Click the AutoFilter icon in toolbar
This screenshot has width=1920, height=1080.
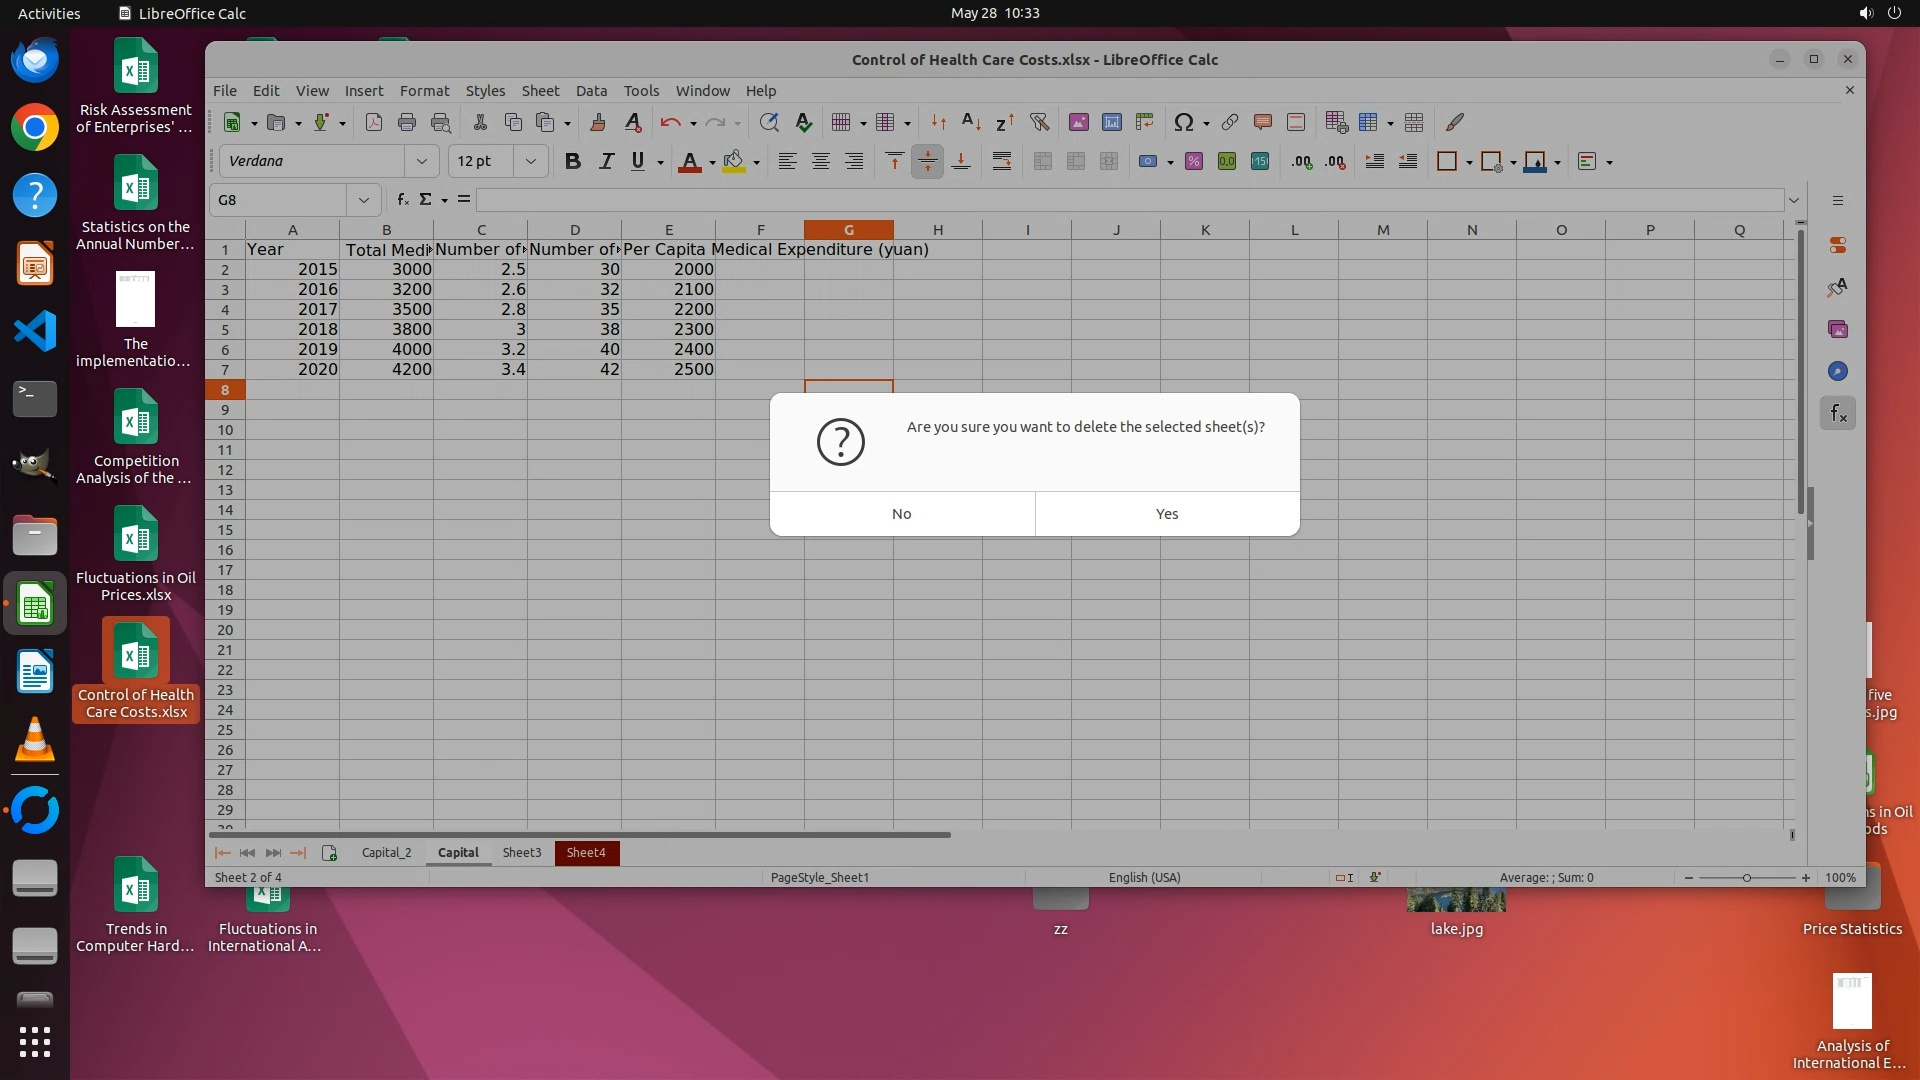[x=1039, y=122]
